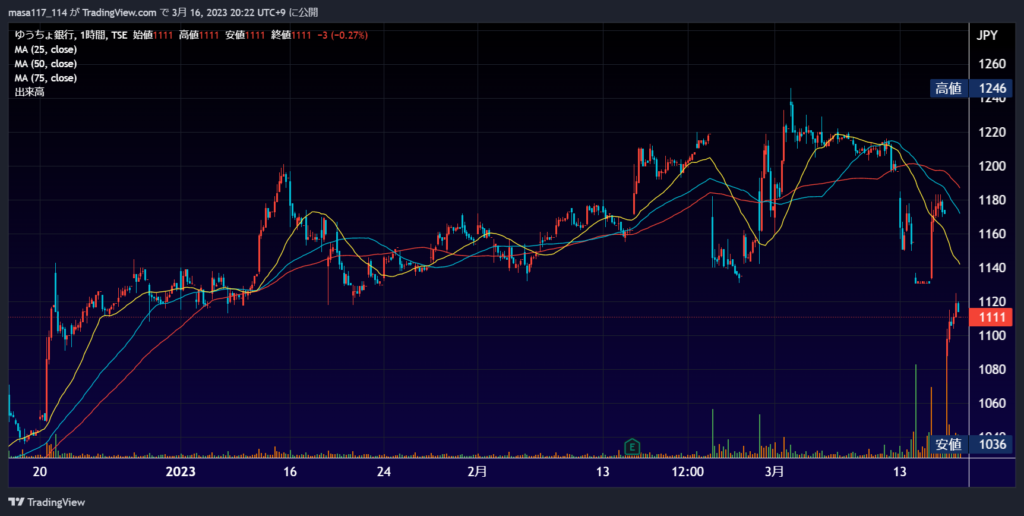Image resolution: width=1024 pixels, height=516 pixels.
Task: Select the MA (50, close) indicator legend
Action: [46, 64]
